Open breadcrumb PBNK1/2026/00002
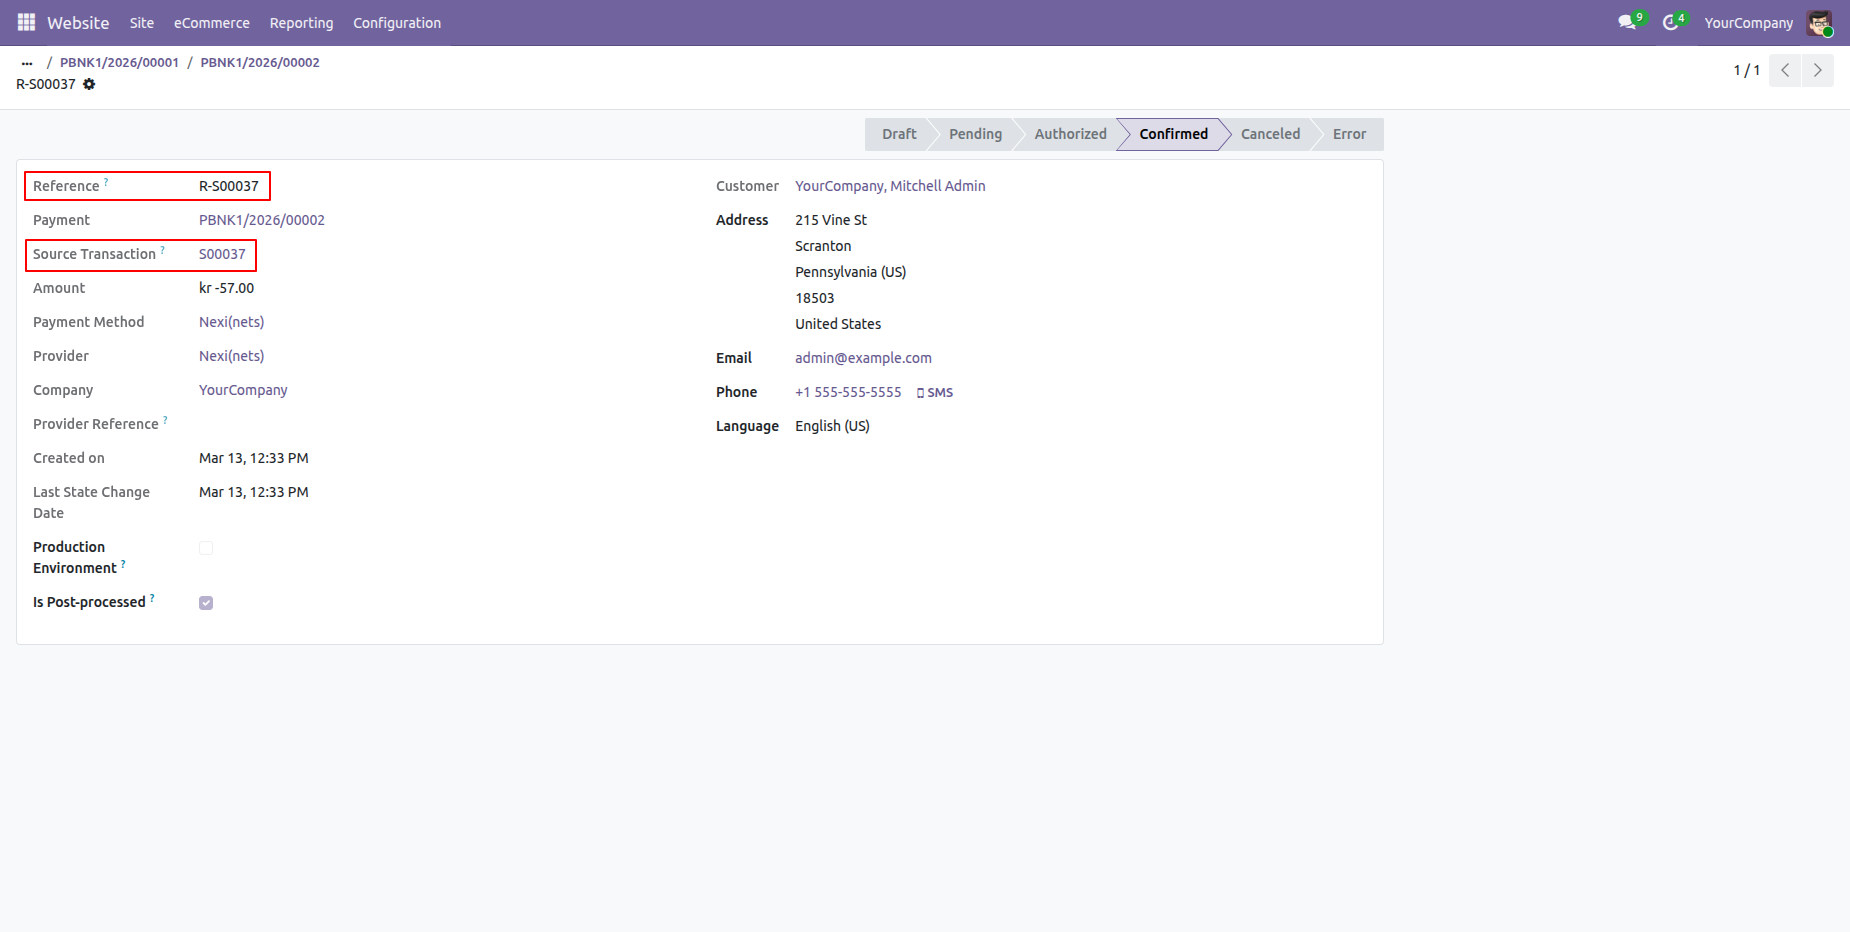This screenshot has height=932, width=1850. tap(260, 62)
